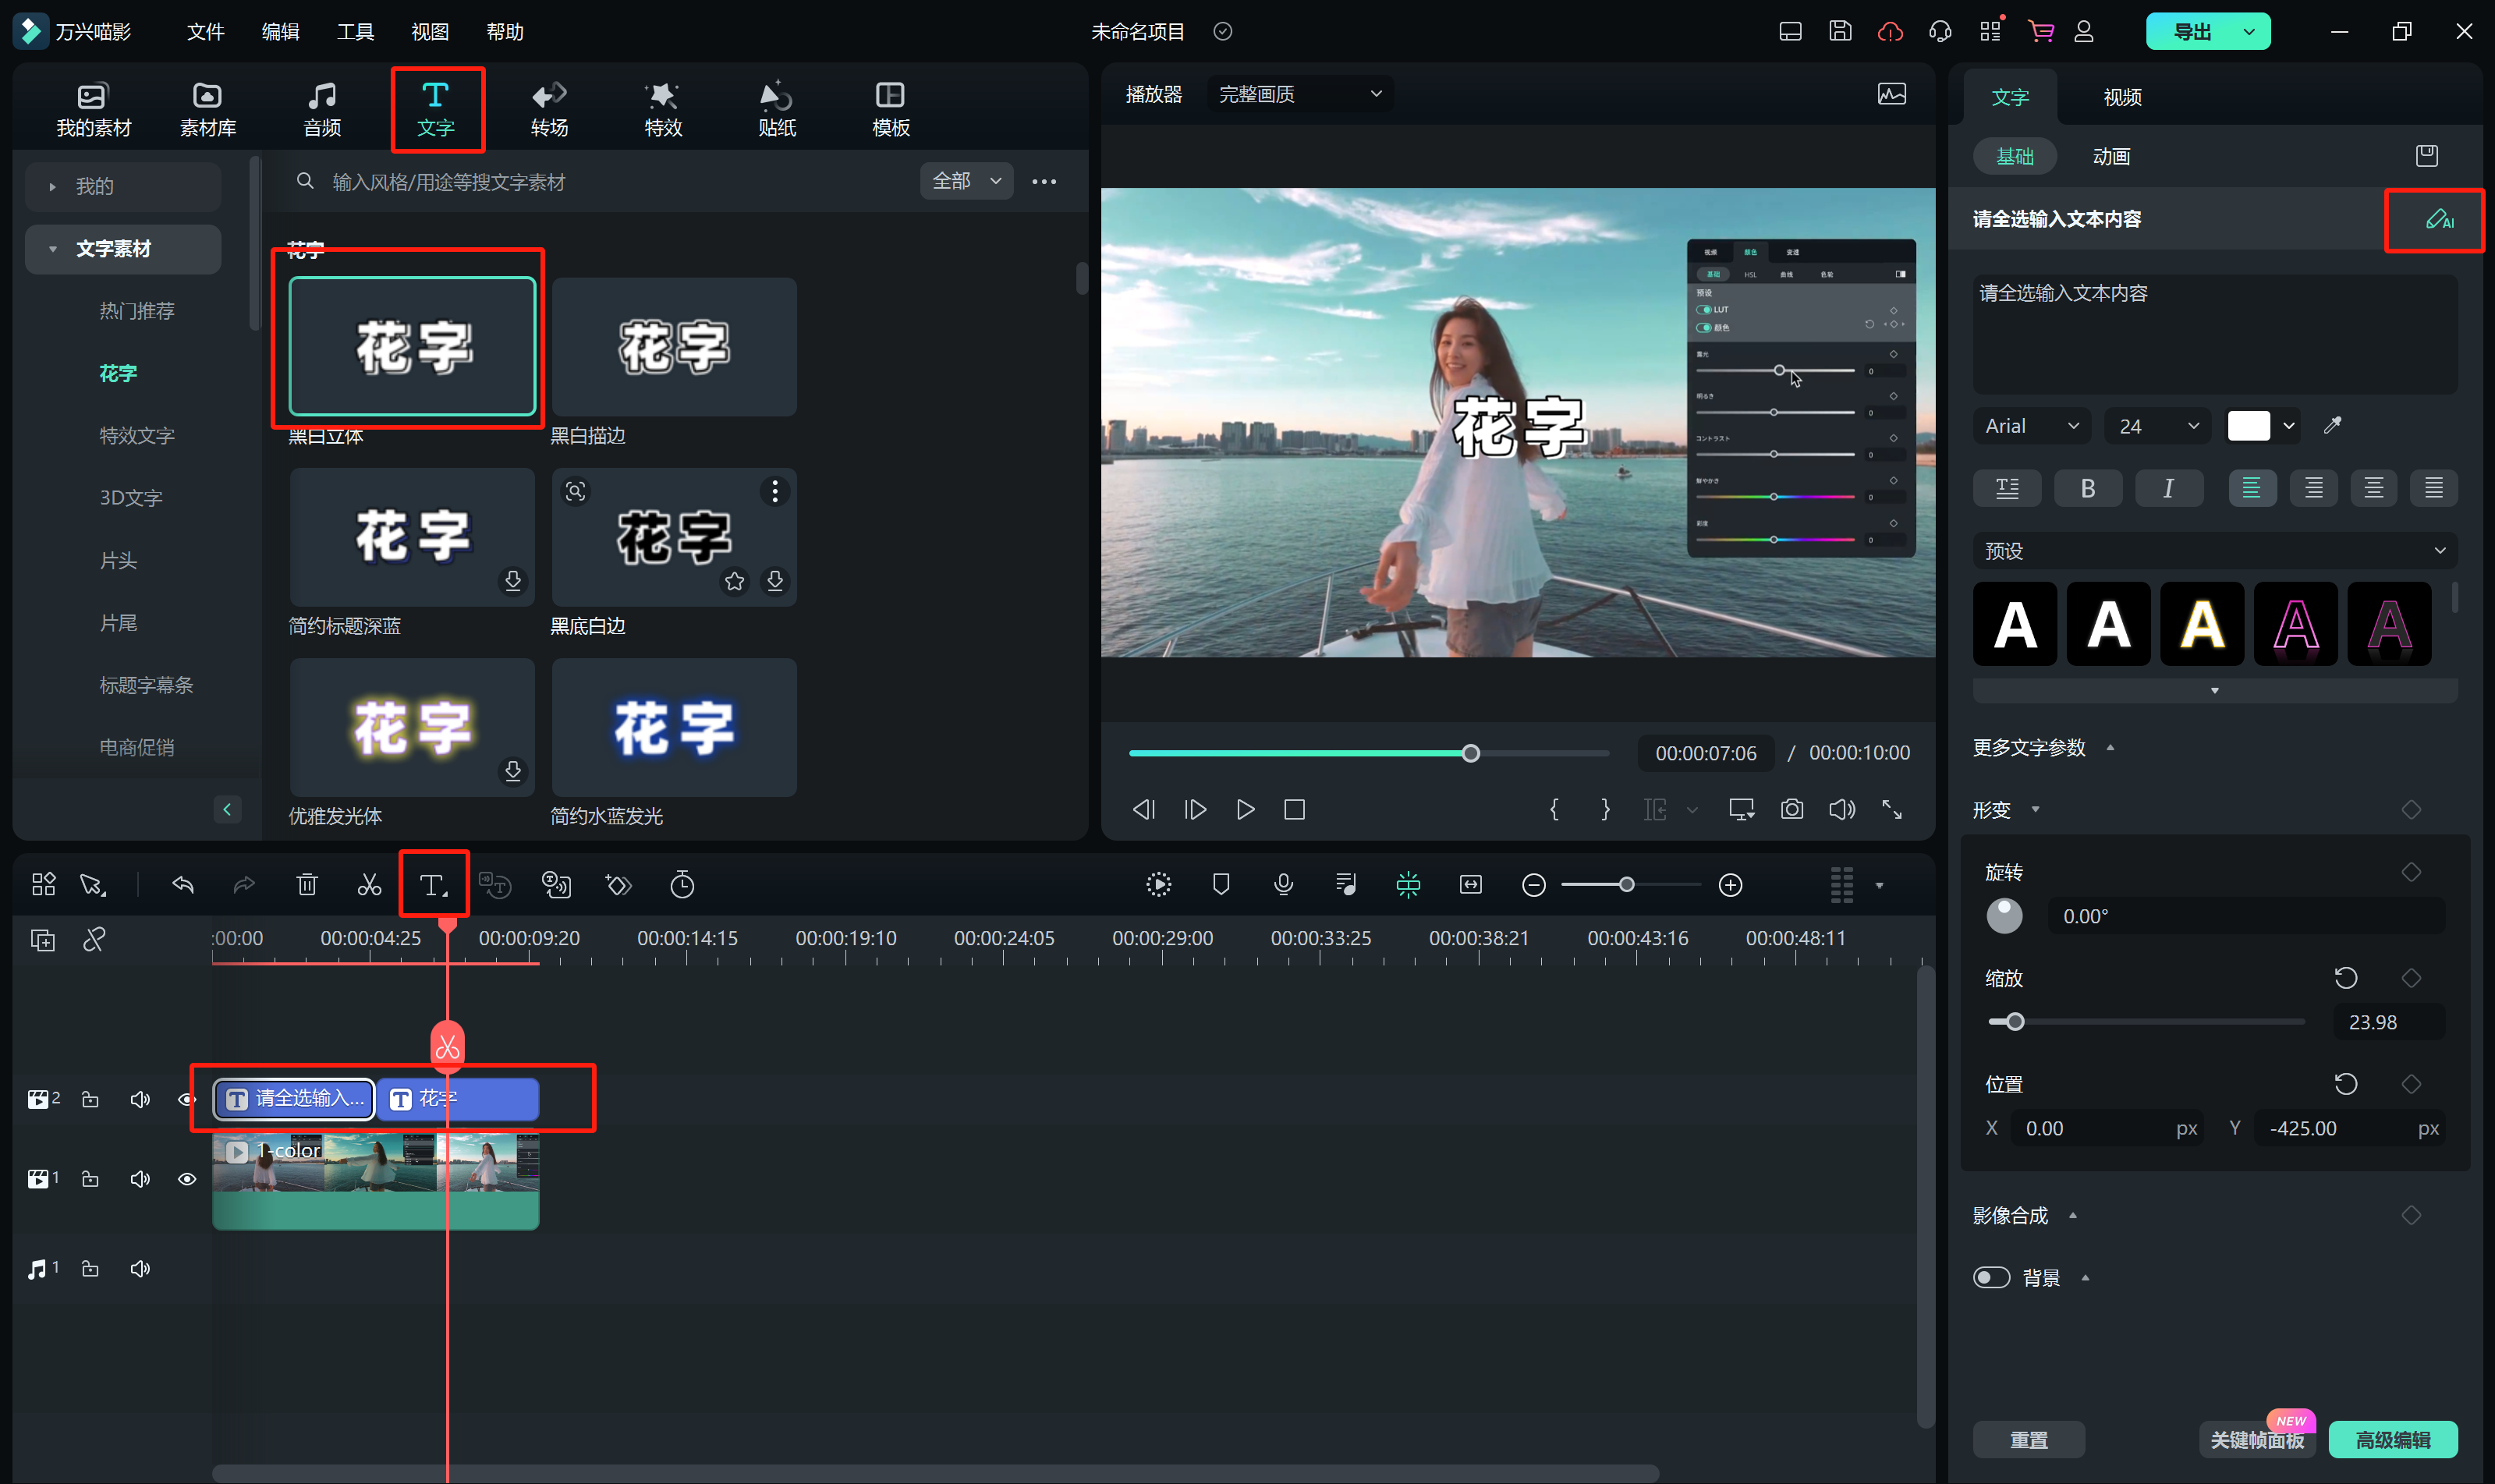Click the split scissors icon in timeline toolbar
The width and height of the screenshot is (2495, 1484).
click(369, 885)
